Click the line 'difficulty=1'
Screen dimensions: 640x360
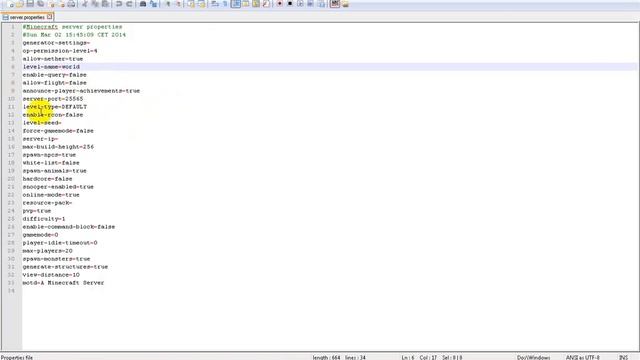[44, 219]
